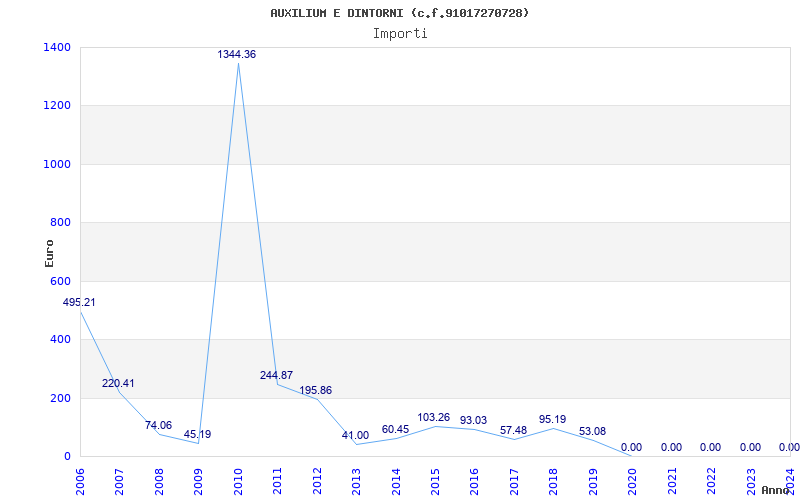Click the 2016 year tick label
Viewport: 800px width, 500px height.
tap(475, 482)
